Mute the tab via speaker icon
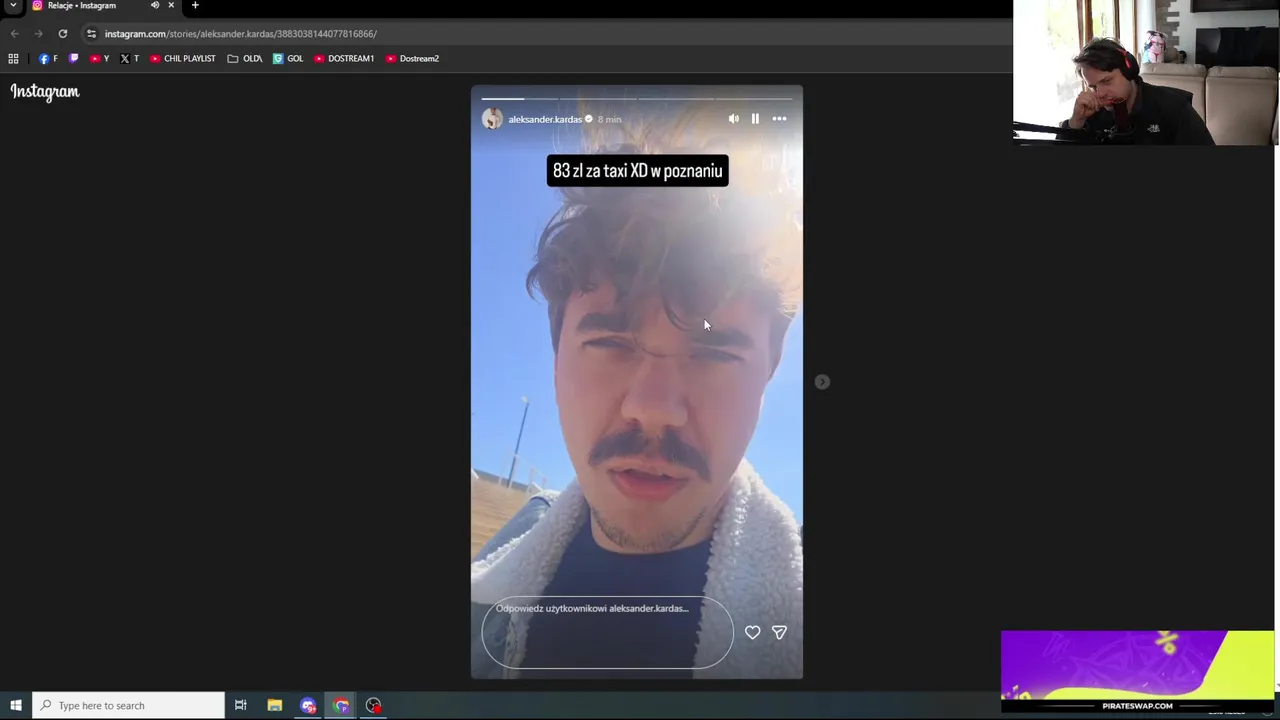The width and height of the screenshot is (1280, 720). click(155, 6)
